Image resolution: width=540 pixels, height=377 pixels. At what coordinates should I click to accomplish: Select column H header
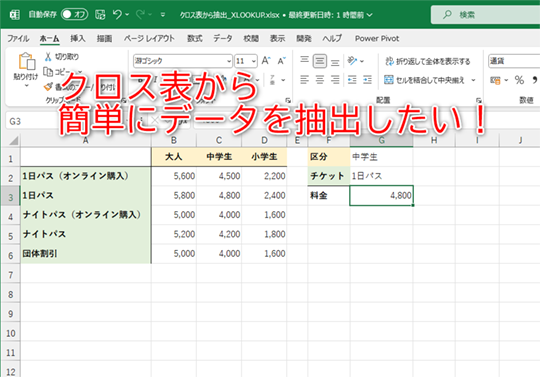[x=434, y=140]
